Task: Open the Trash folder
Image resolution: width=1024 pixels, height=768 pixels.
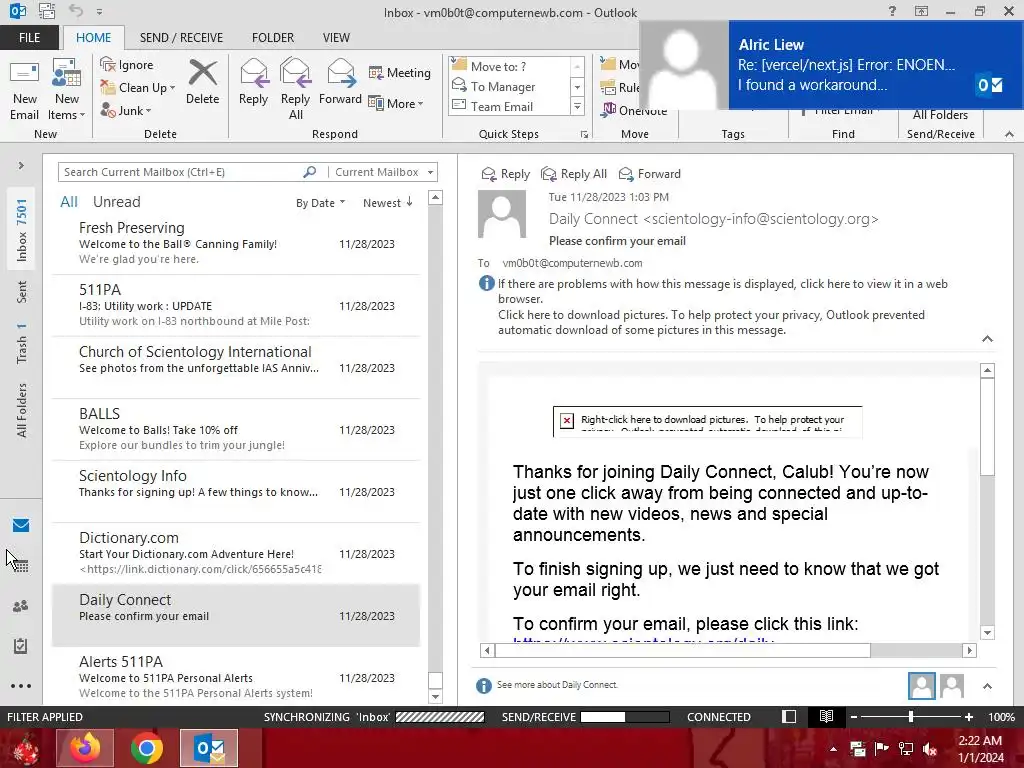Action: 22,343
